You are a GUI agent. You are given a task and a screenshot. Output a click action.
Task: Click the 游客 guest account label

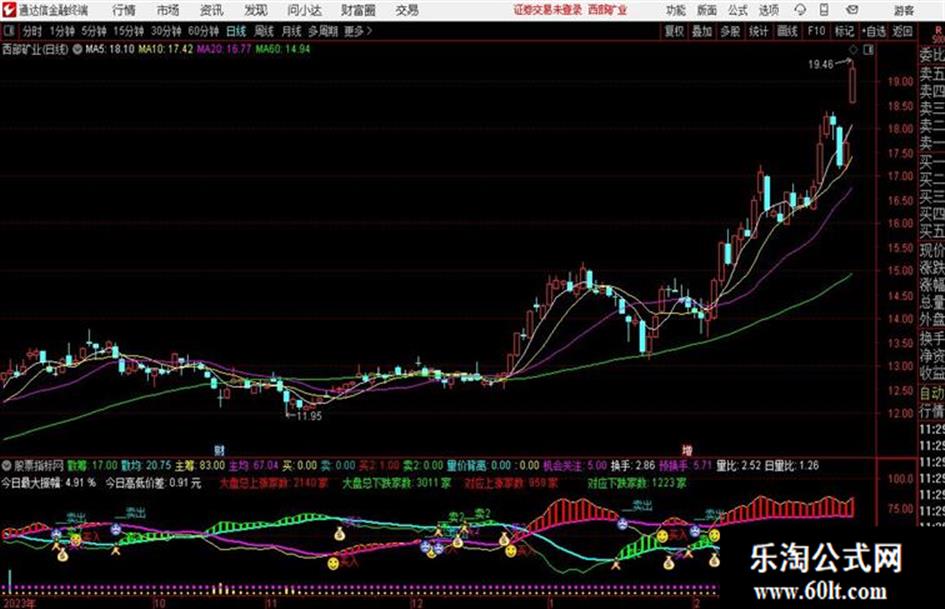pos(904,10)
